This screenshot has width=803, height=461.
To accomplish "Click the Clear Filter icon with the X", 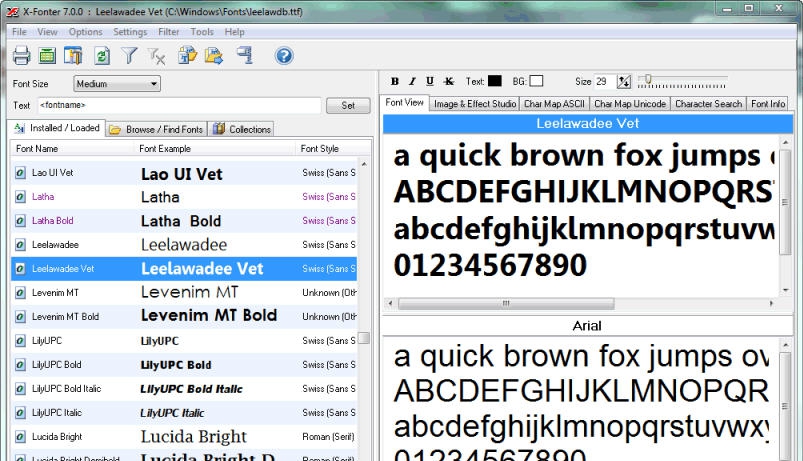I will 156,56.
